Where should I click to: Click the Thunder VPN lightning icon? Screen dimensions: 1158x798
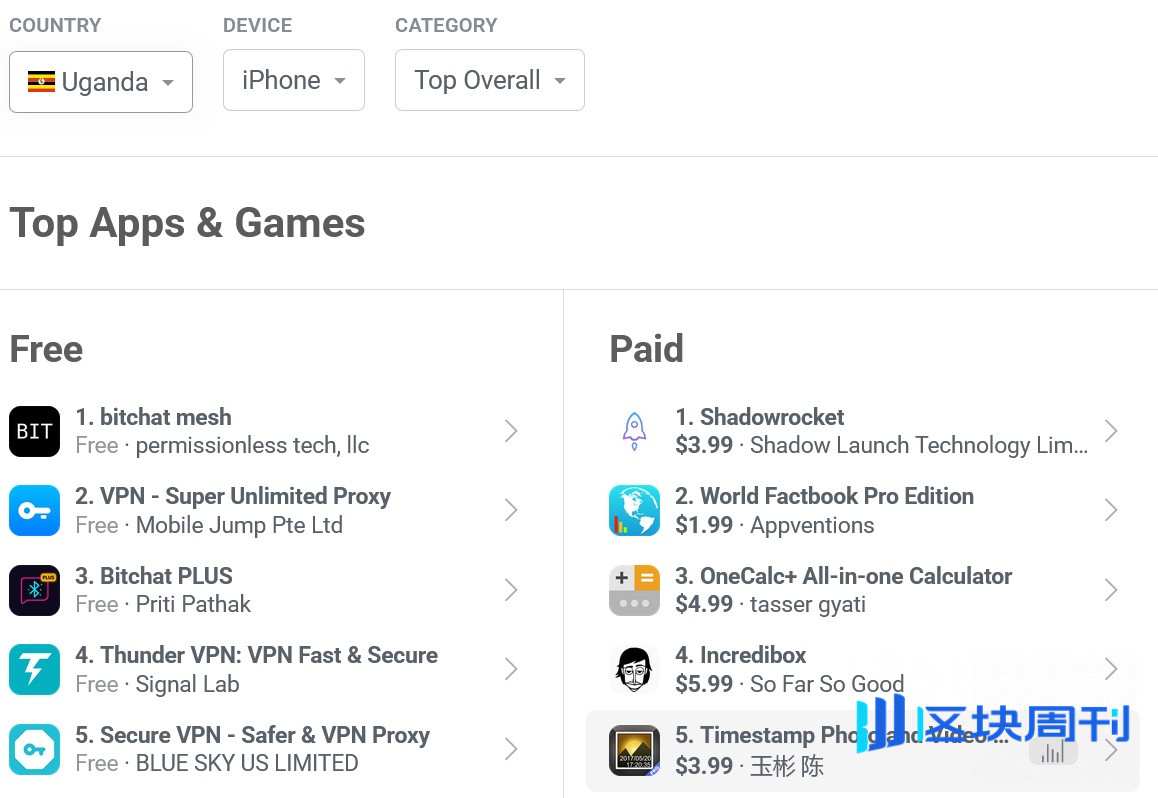tap(34, 669)
